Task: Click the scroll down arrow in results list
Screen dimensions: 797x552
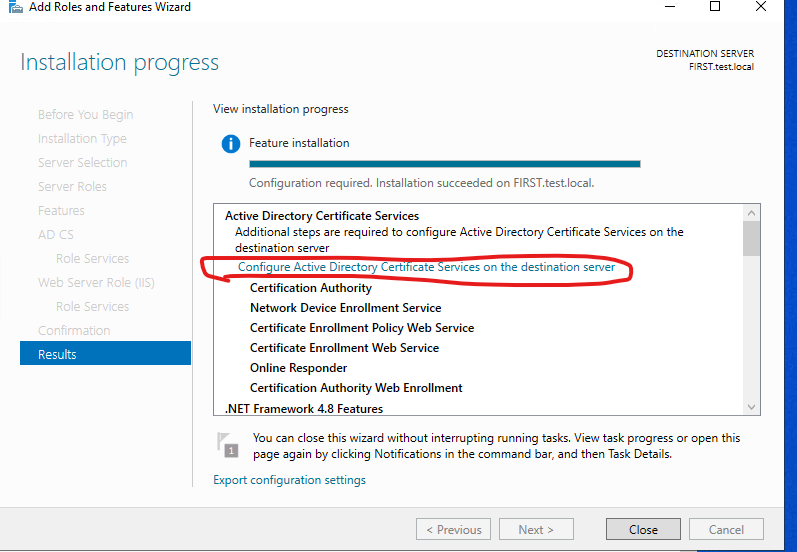Action: point(751,407)
